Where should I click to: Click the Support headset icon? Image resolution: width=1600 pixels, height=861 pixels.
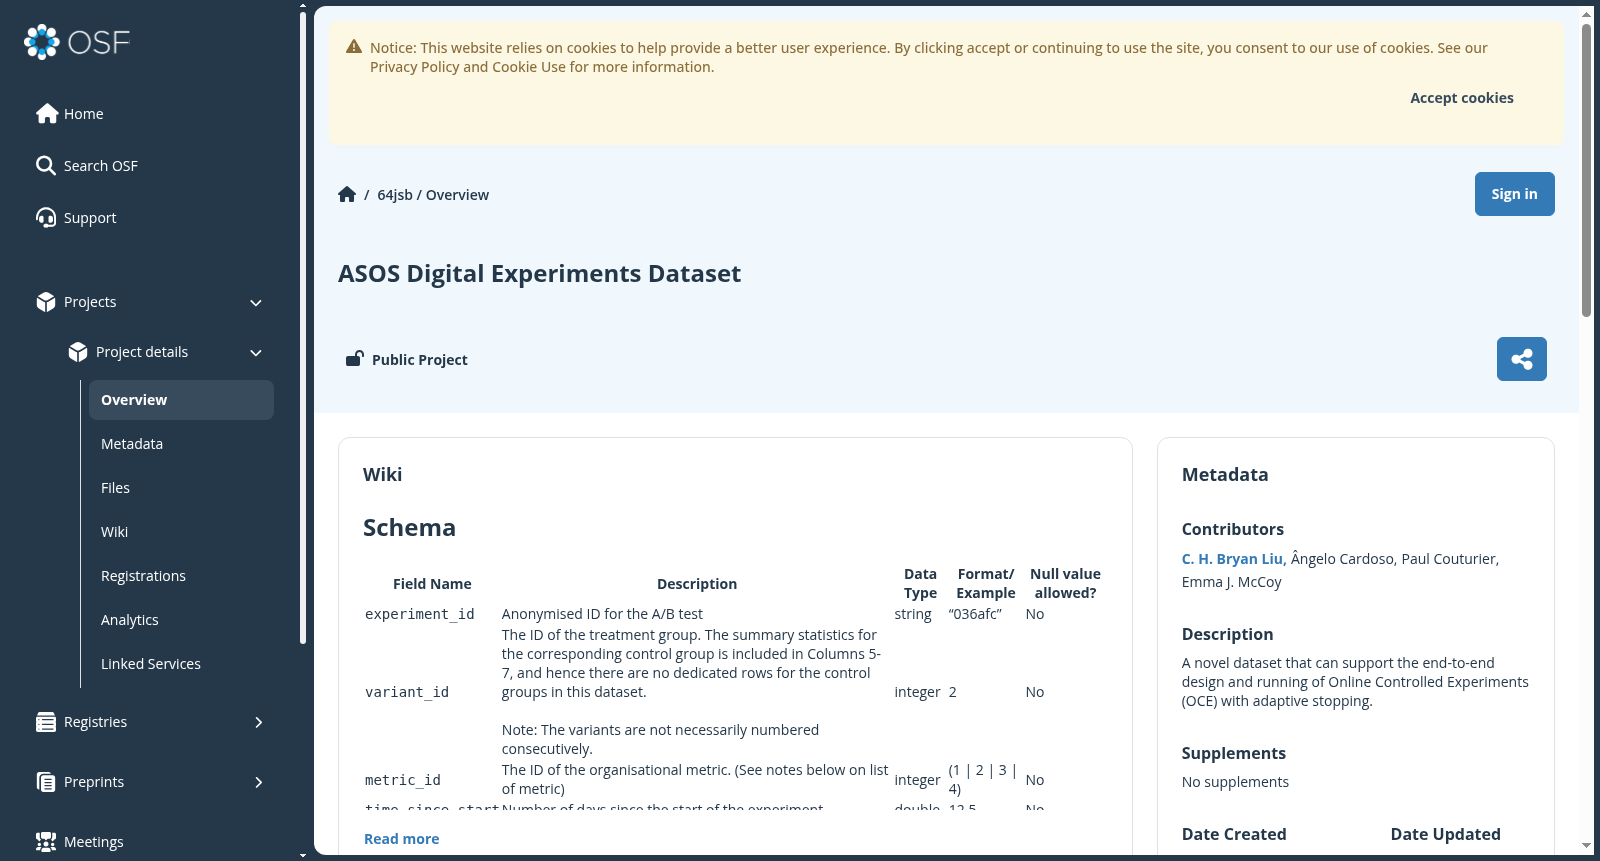(46, 218)
